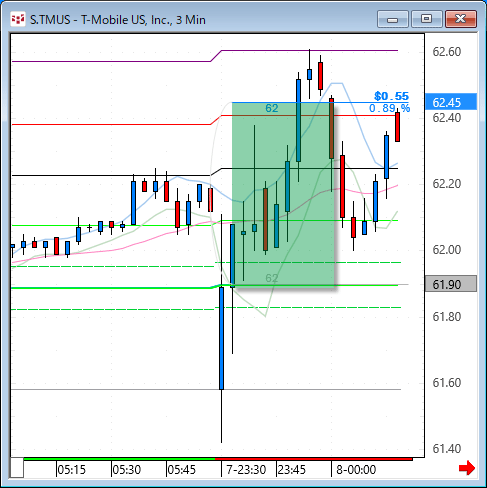Click the tall blue candle with the lowest wick

[222, 338]
